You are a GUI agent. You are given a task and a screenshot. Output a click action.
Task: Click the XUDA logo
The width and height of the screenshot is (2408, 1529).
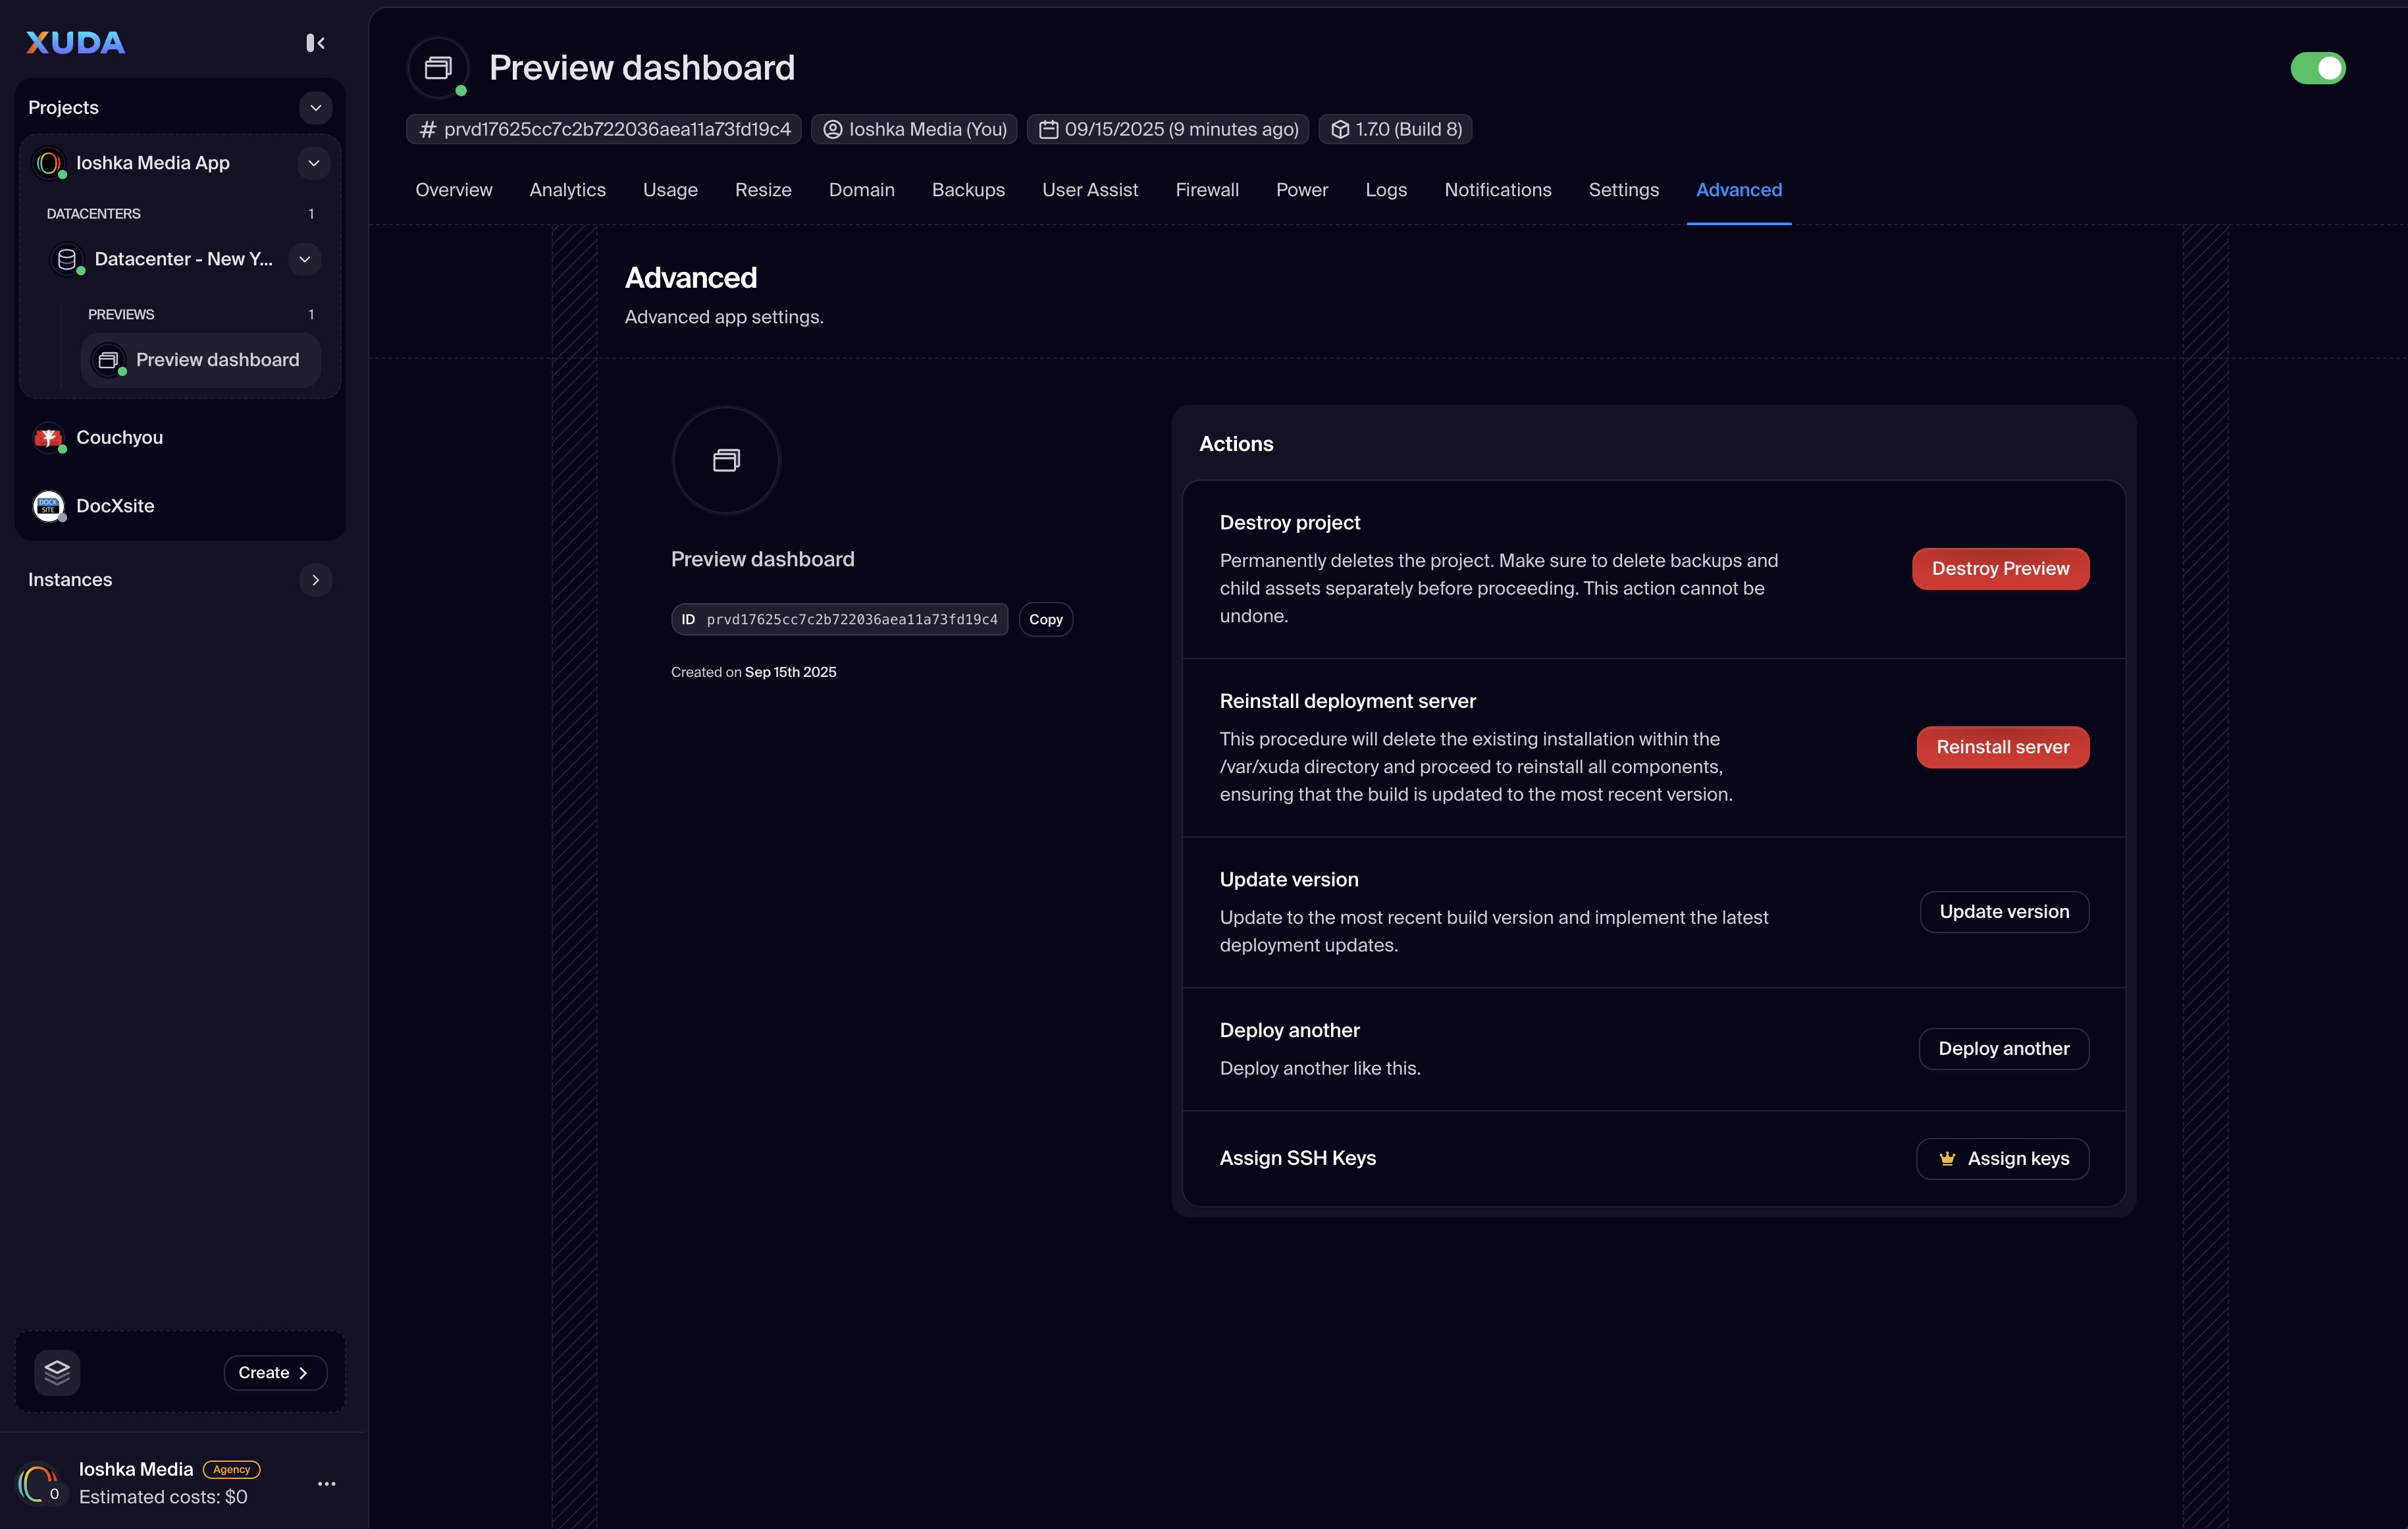(75, 42)
